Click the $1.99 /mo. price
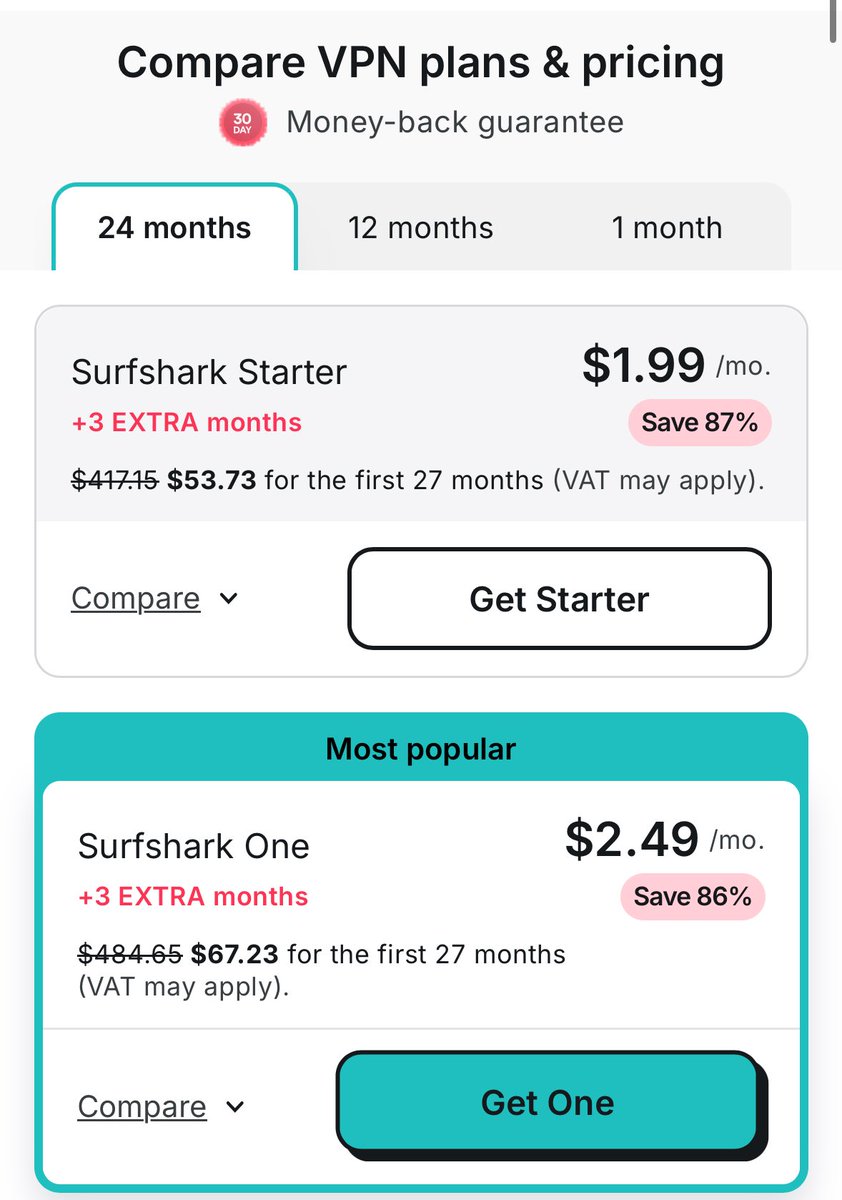The height and width of the screenshot is (1200, 842). point(676,365)
